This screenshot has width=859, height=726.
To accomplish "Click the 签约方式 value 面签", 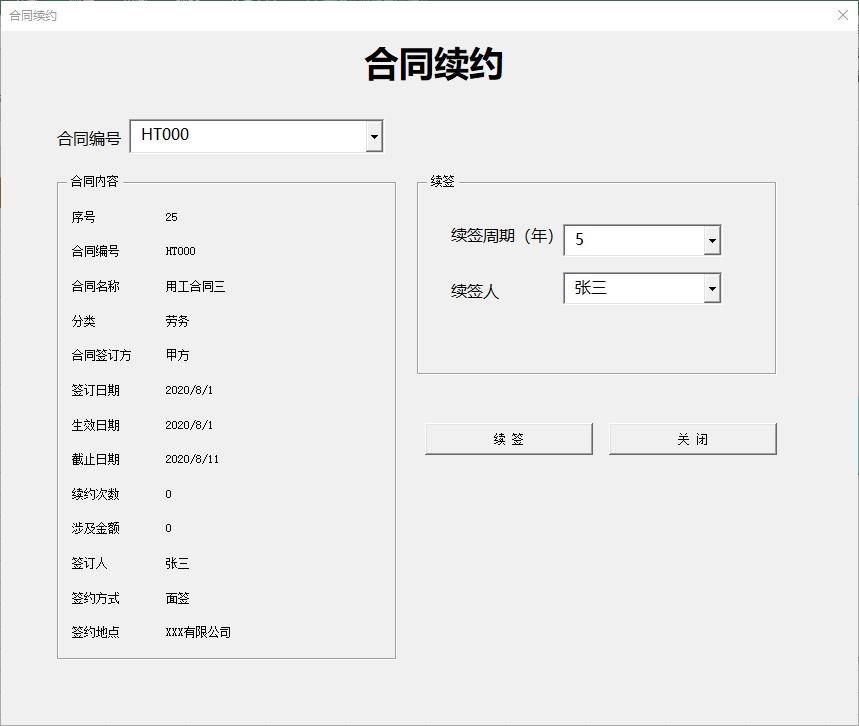I will click(177, 598).
